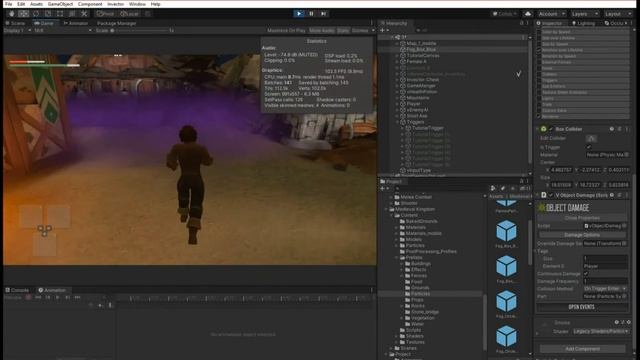The image size is (640, 360).
Task: Click the Add Component button
Action: click(582, 349)
